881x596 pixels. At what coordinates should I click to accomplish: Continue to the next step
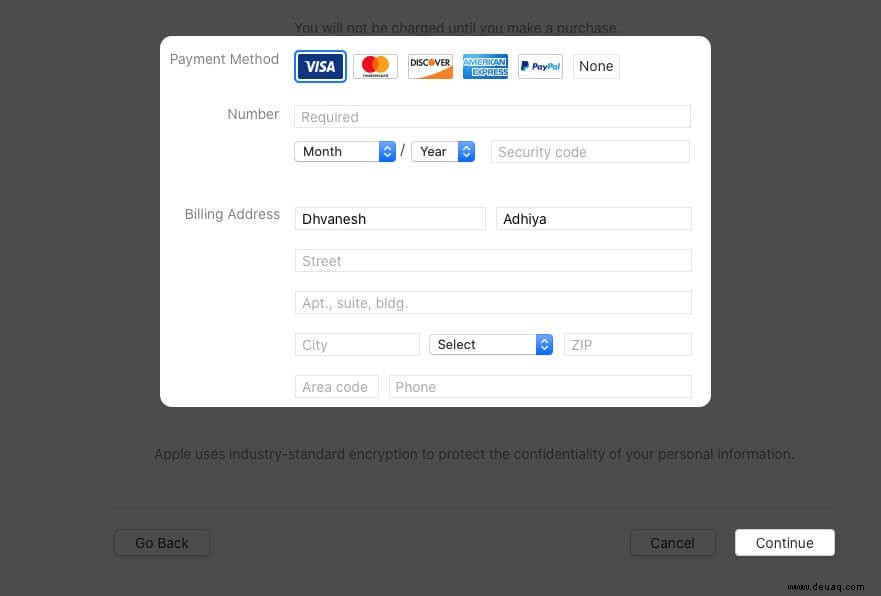pyautogui.click(x=784, y=543)
